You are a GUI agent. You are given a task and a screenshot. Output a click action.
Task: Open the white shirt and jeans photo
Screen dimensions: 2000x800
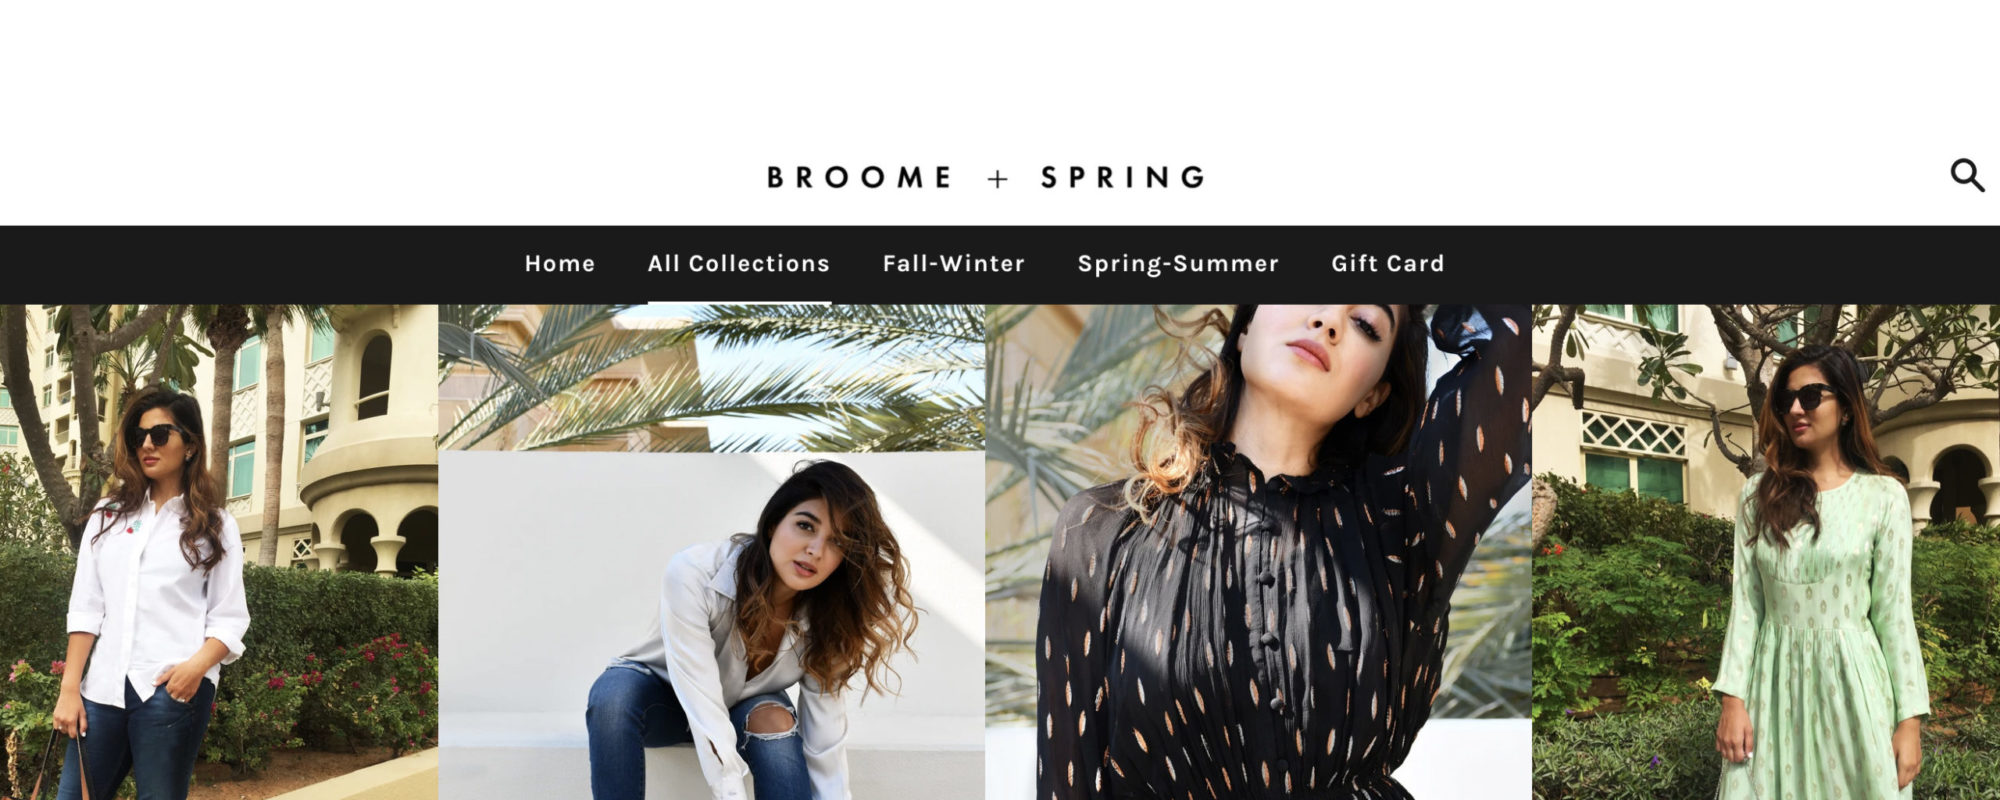coord(219,552)
